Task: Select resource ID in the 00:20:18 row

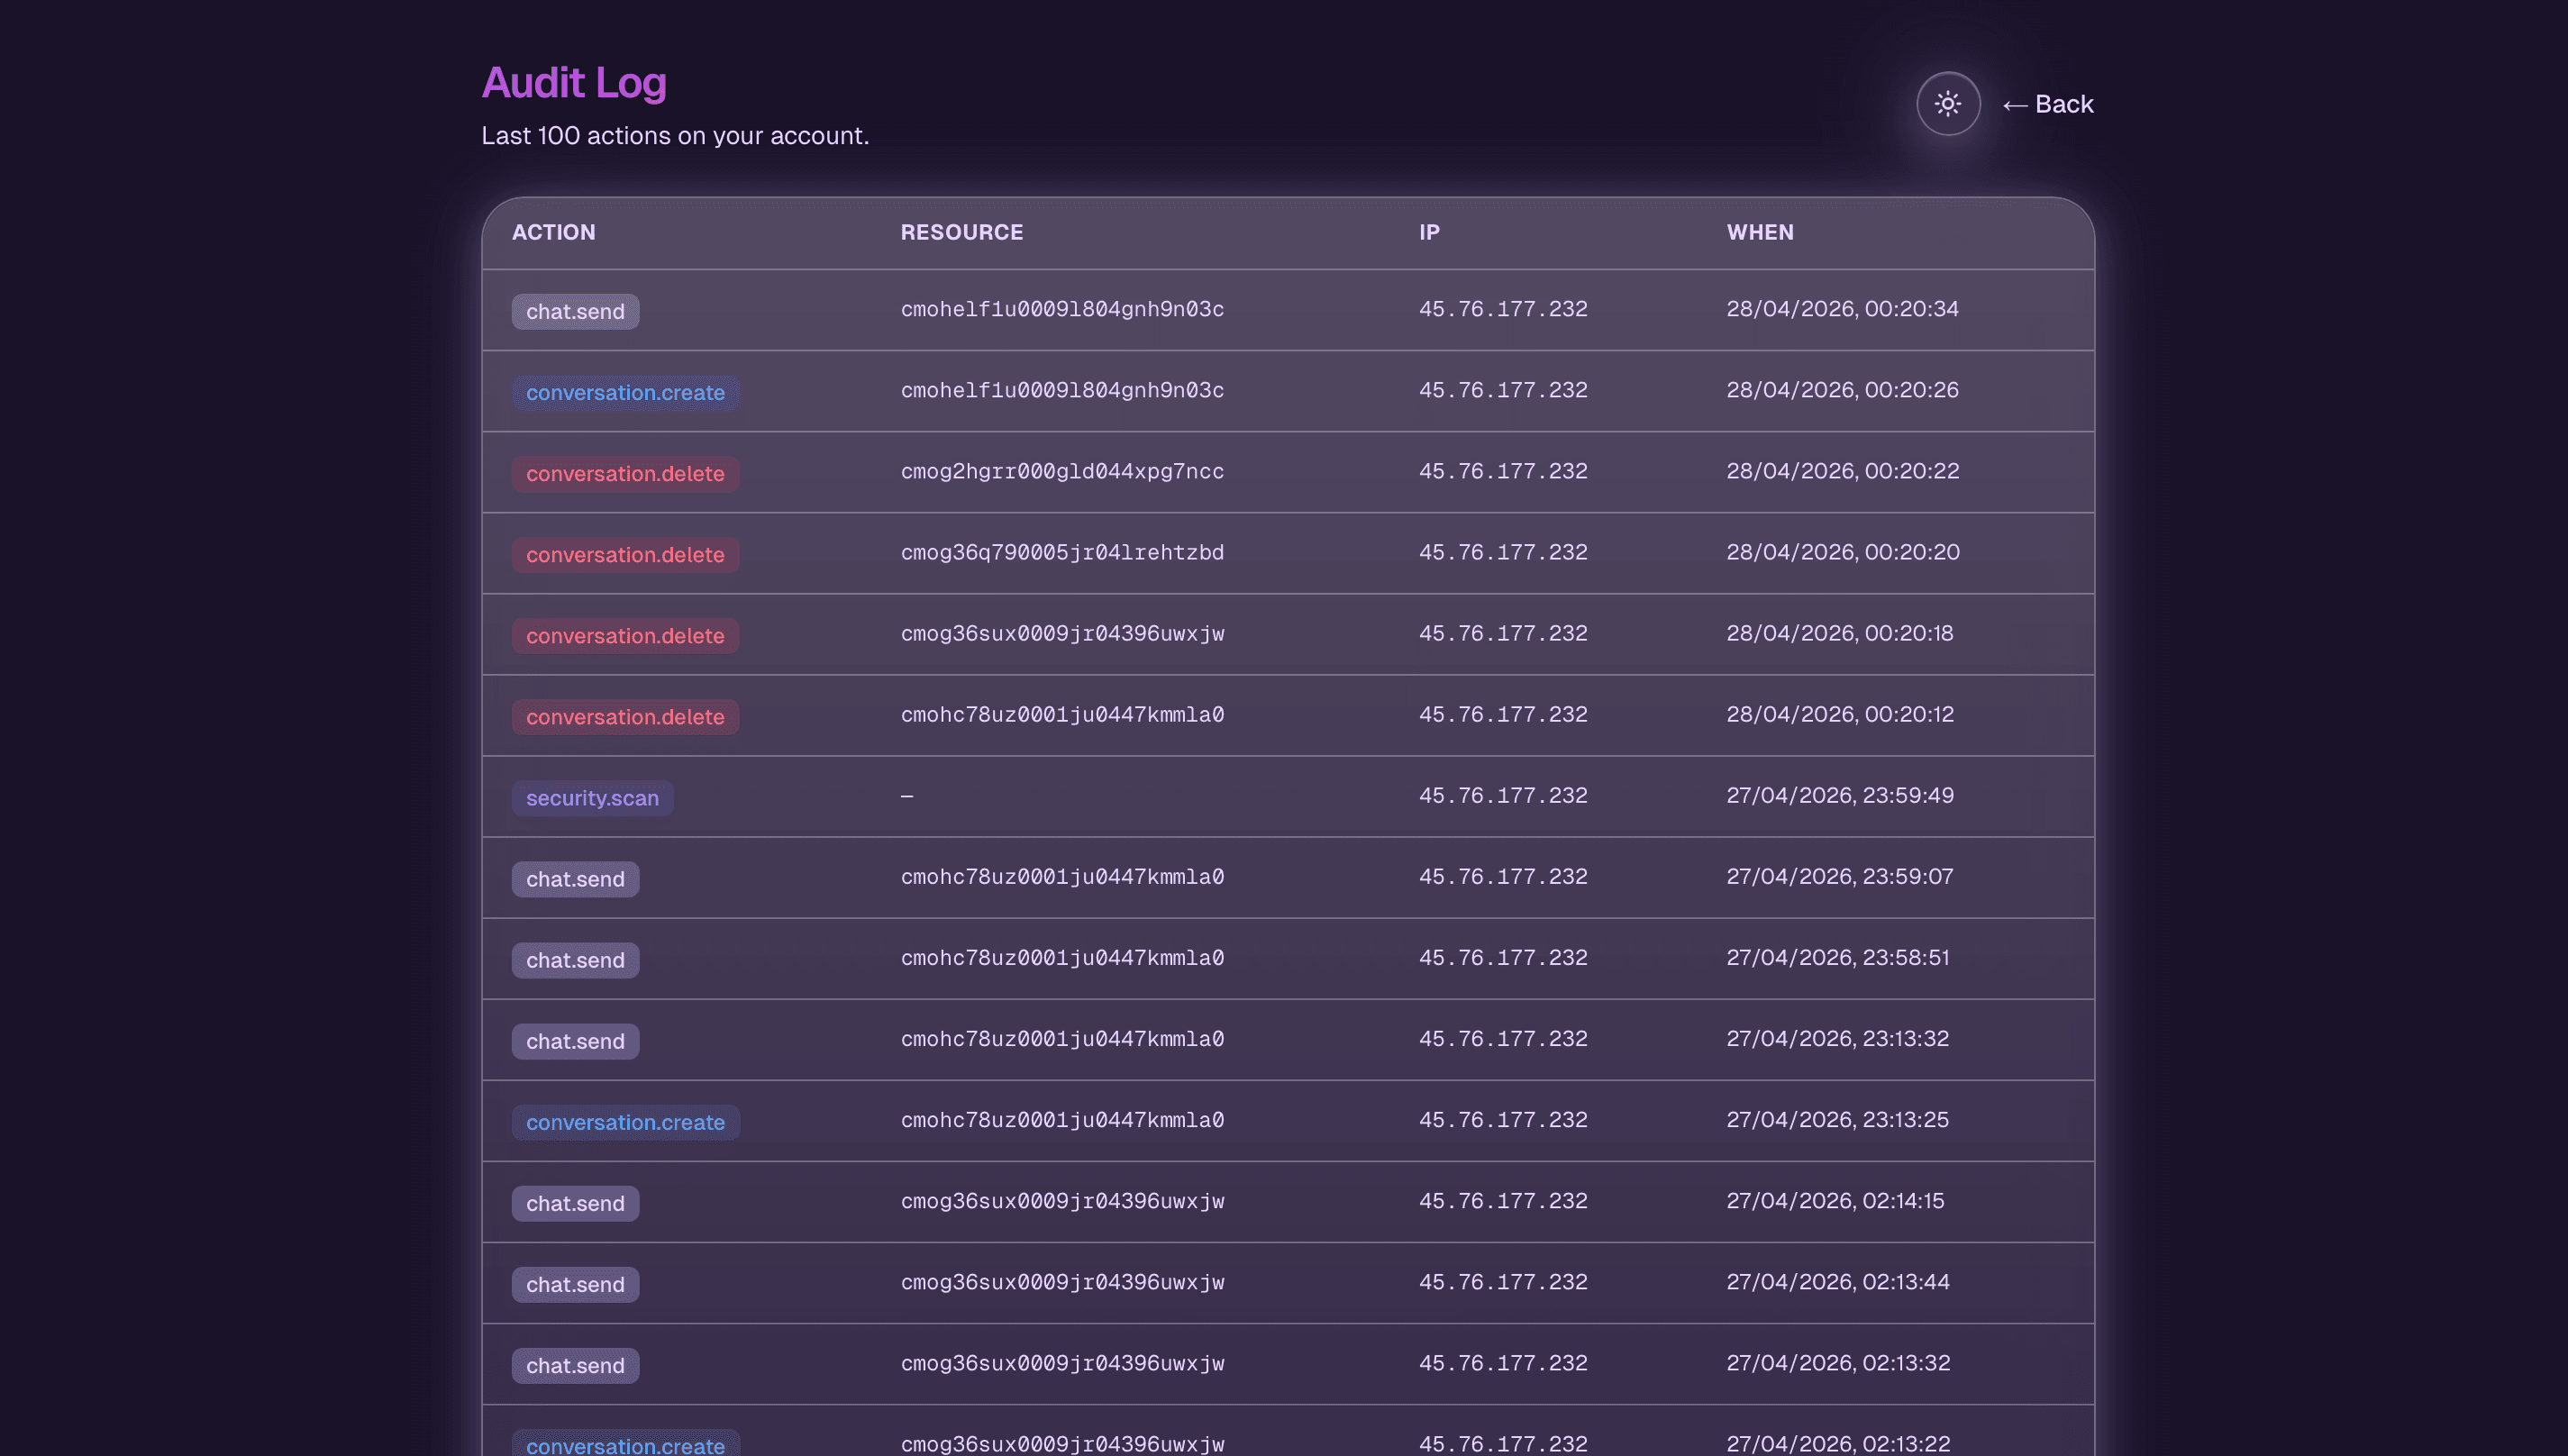Action: click(x=1062, y=633)
